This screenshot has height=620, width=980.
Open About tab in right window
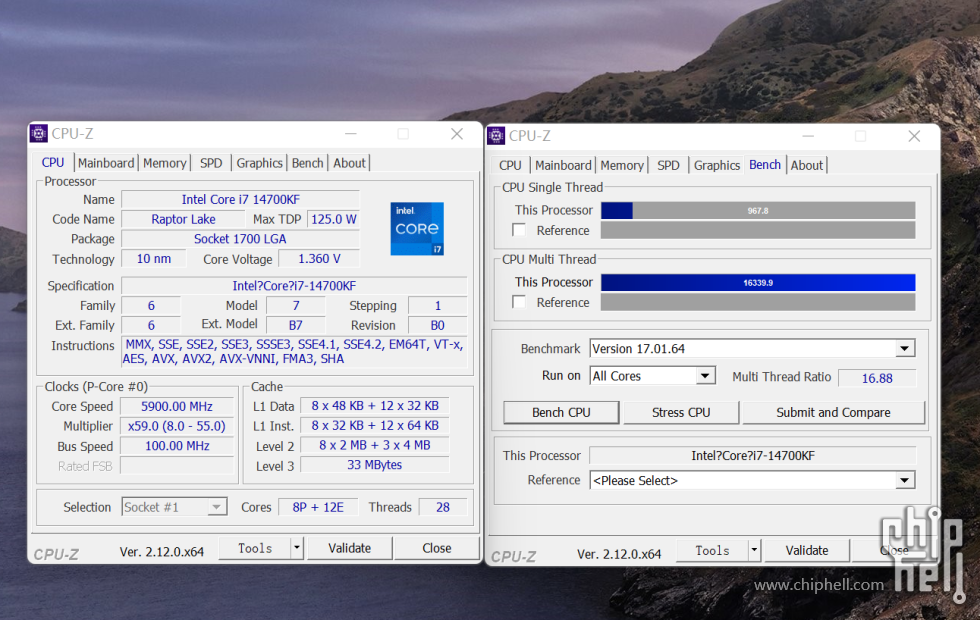(x=807, y=166)
